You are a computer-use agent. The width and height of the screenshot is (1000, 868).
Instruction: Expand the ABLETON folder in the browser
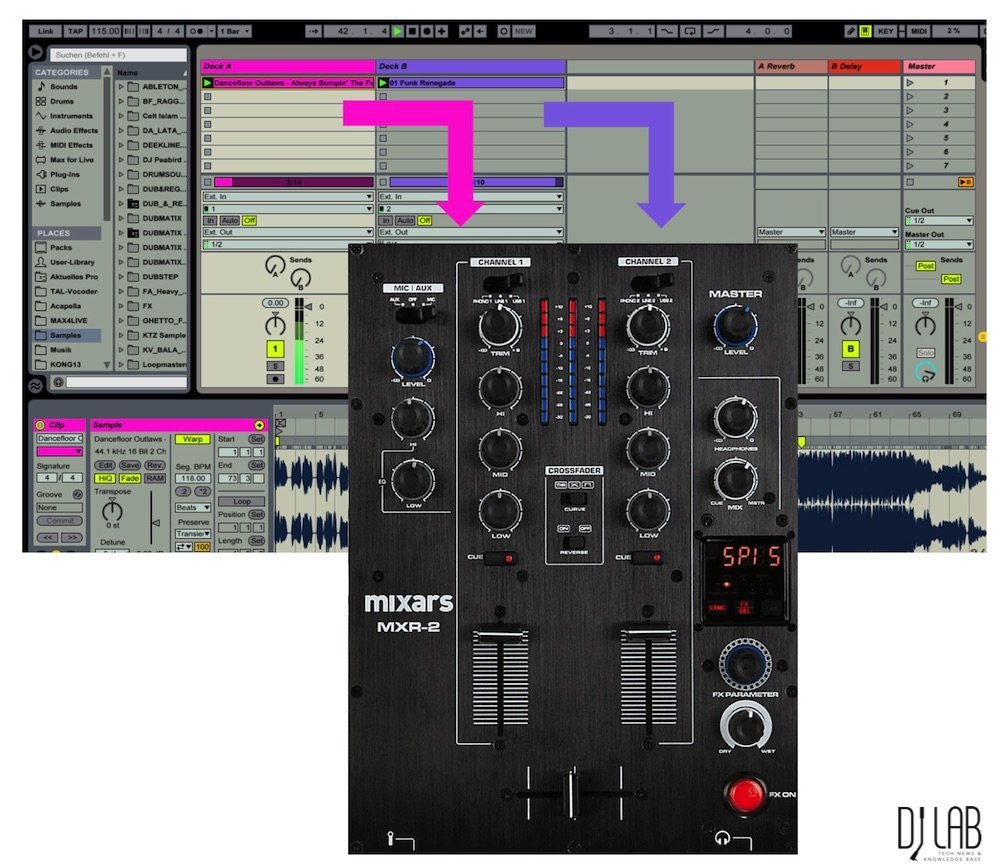(122, 87)
